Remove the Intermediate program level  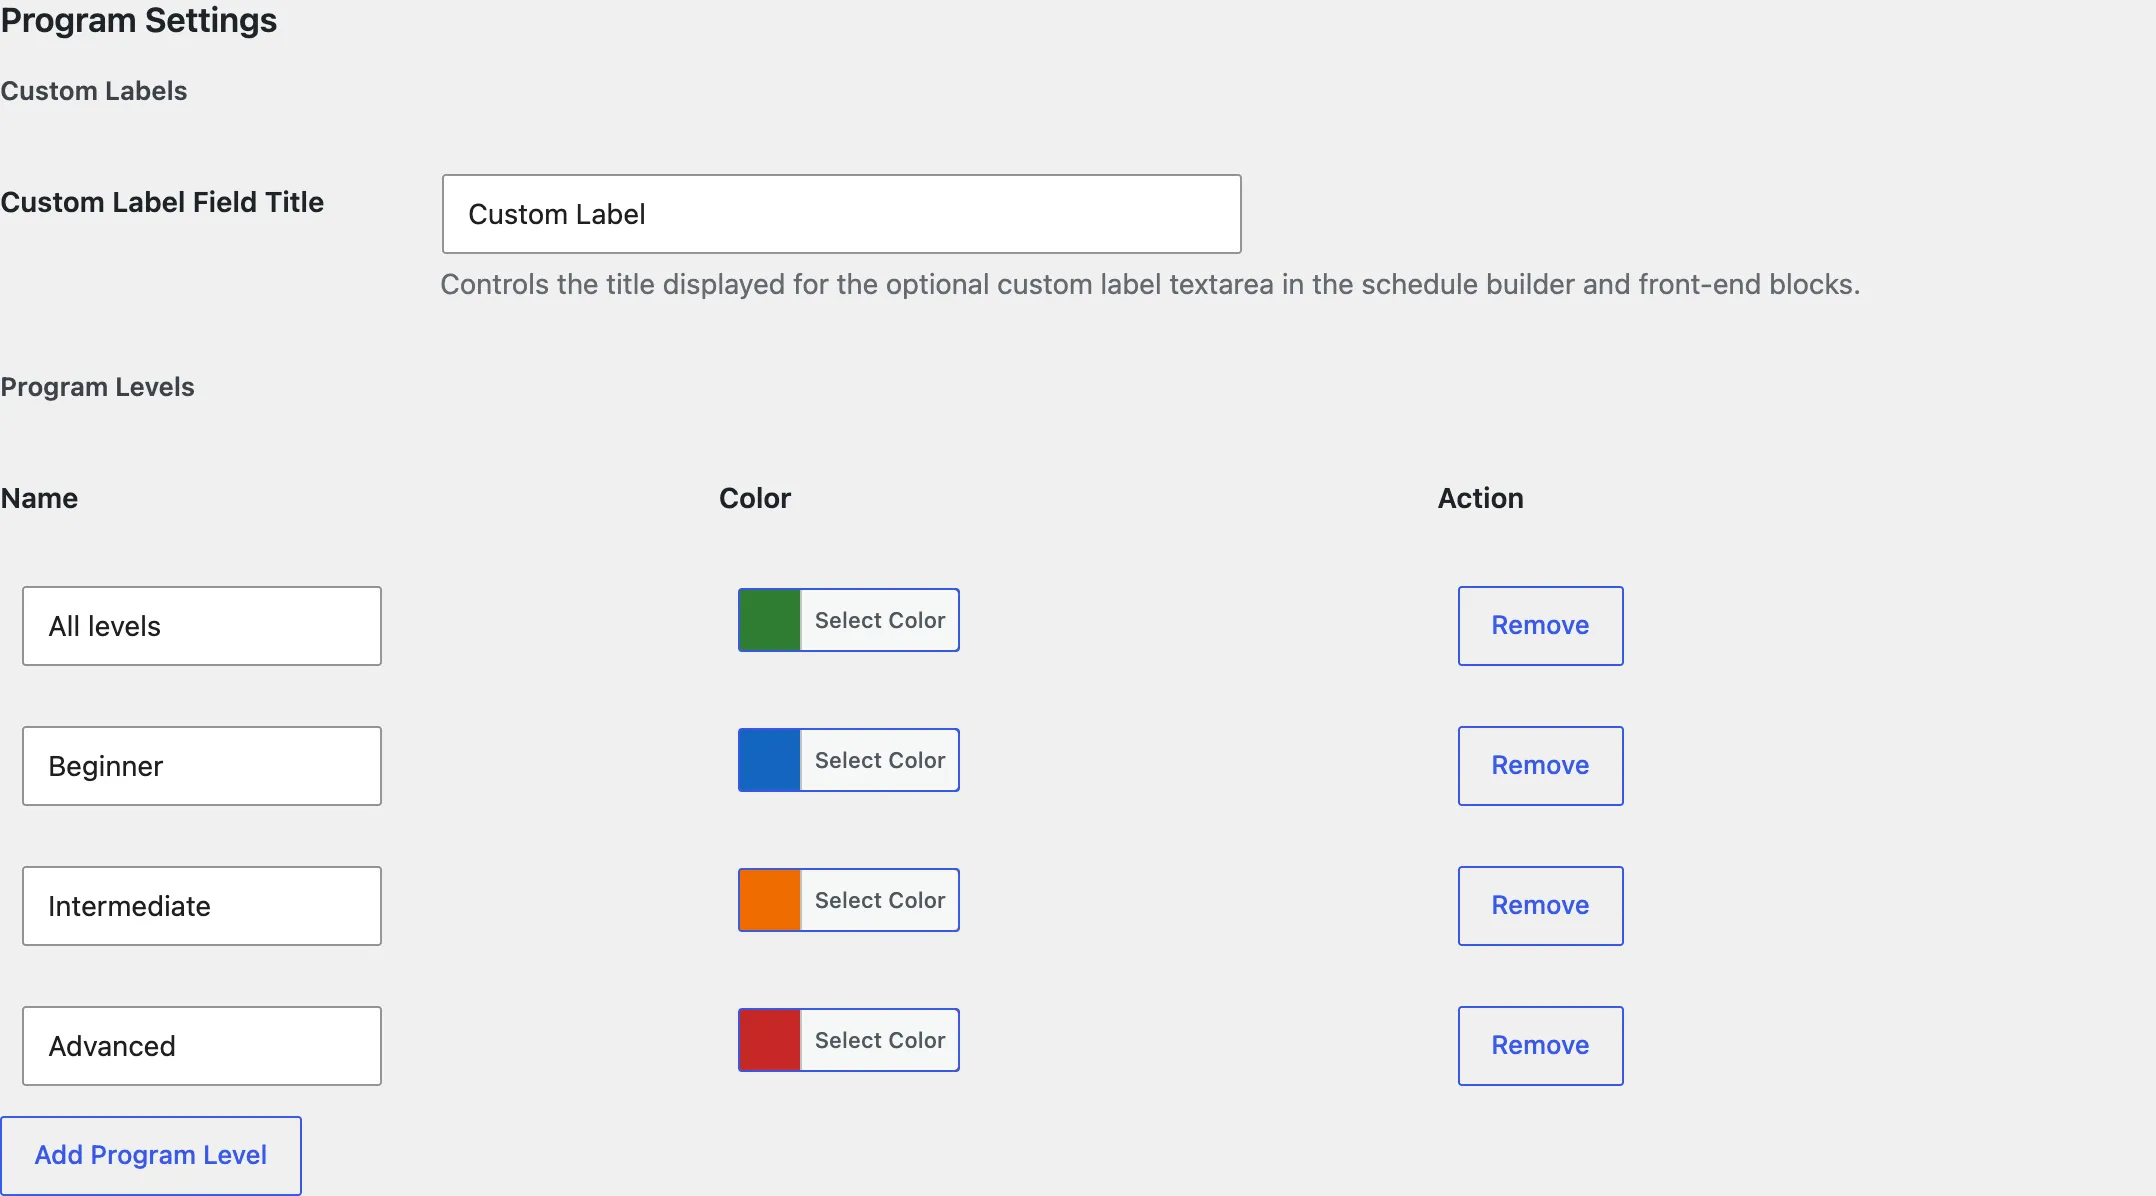(1540, 906)
